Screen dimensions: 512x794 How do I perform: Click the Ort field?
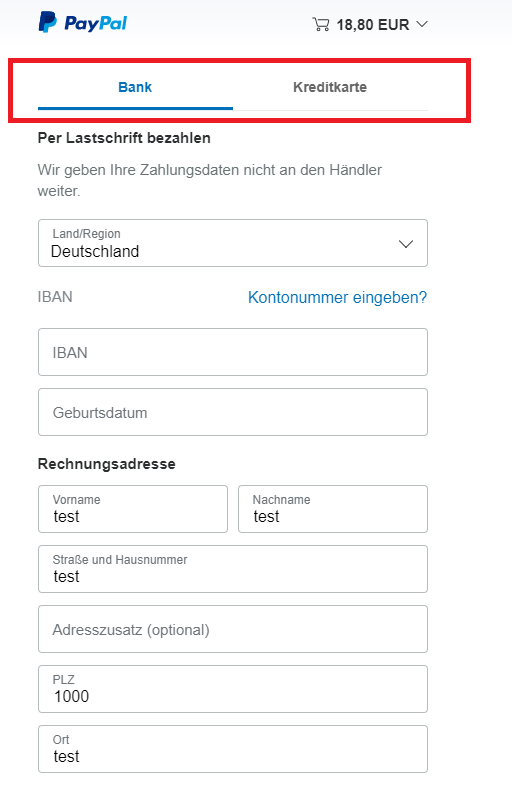point(233,749)
